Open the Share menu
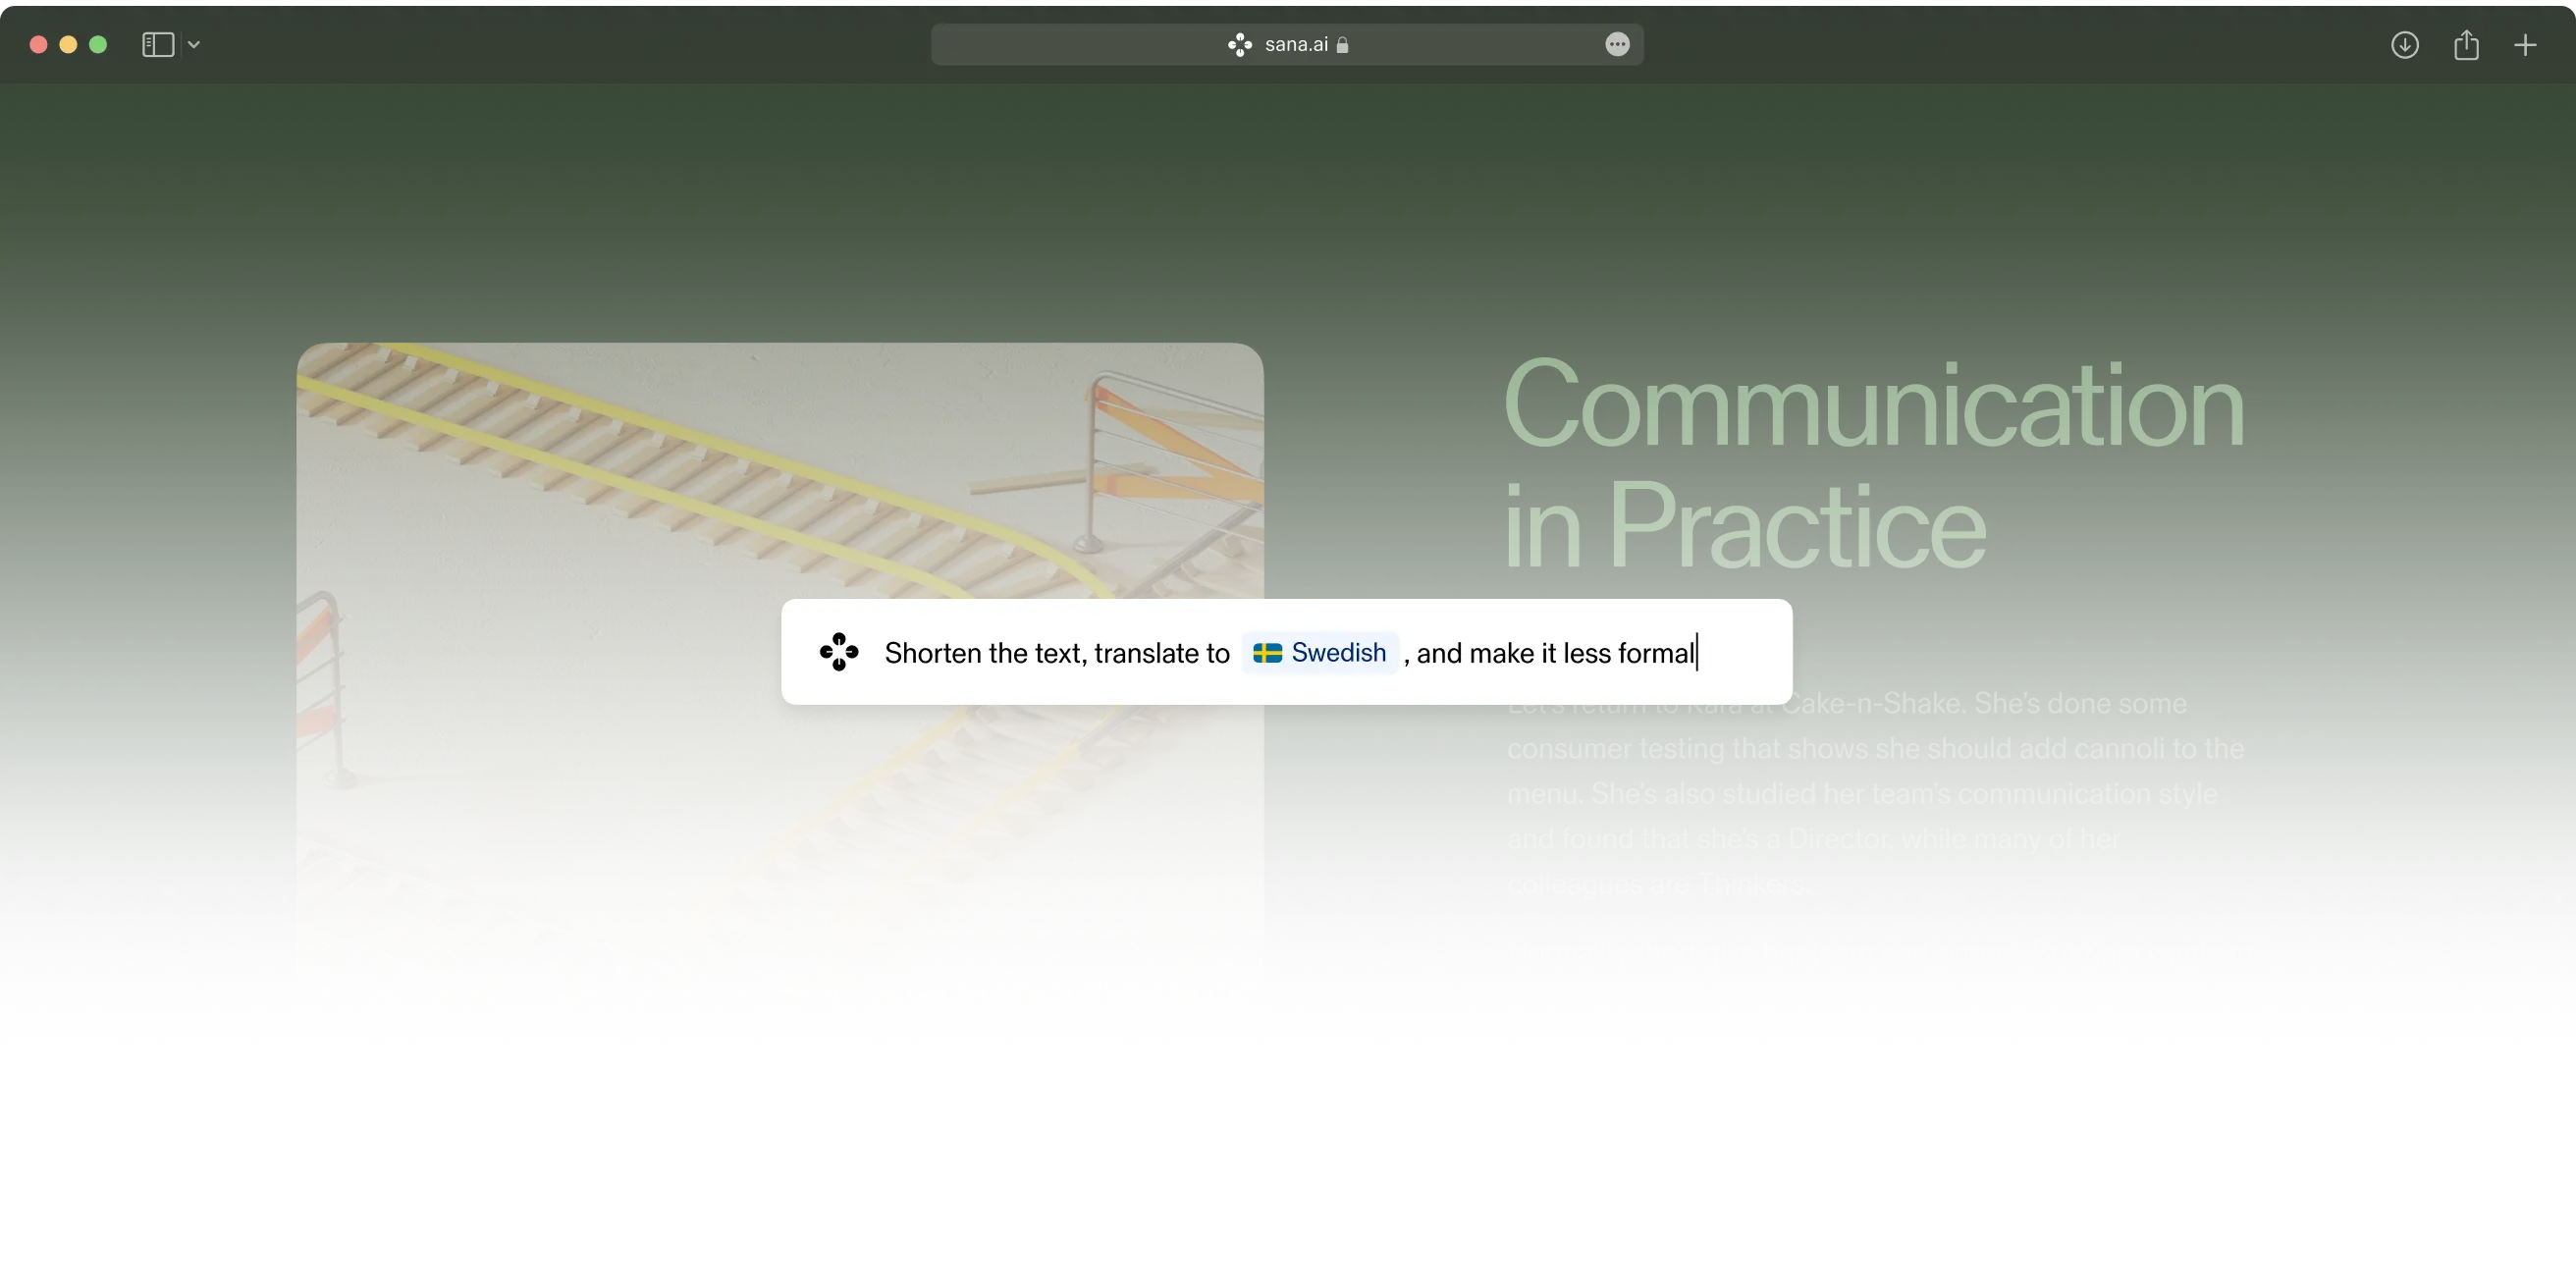 click(2466, 45)
